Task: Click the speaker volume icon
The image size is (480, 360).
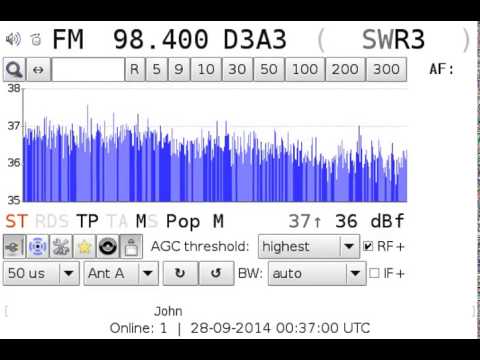Action: [x=13, y=39]
